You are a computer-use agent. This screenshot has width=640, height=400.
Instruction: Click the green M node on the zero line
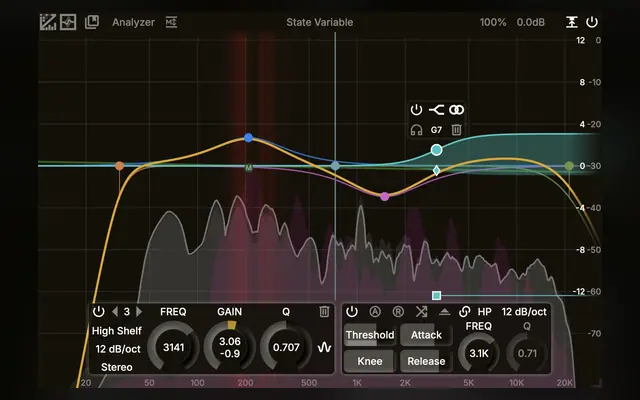click(x=249, y=168)
